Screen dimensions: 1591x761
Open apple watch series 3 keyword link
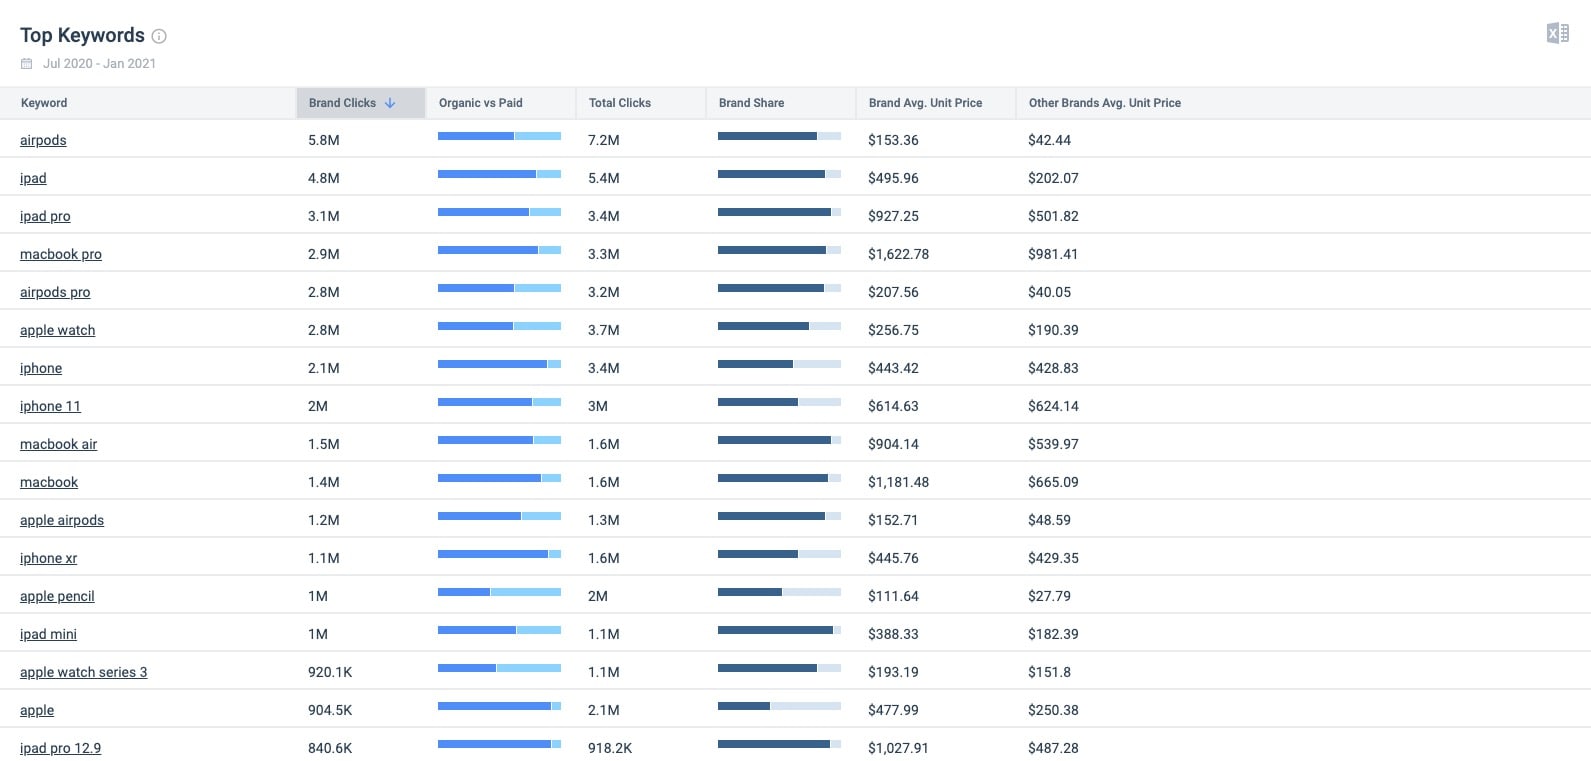click(84, 672)
